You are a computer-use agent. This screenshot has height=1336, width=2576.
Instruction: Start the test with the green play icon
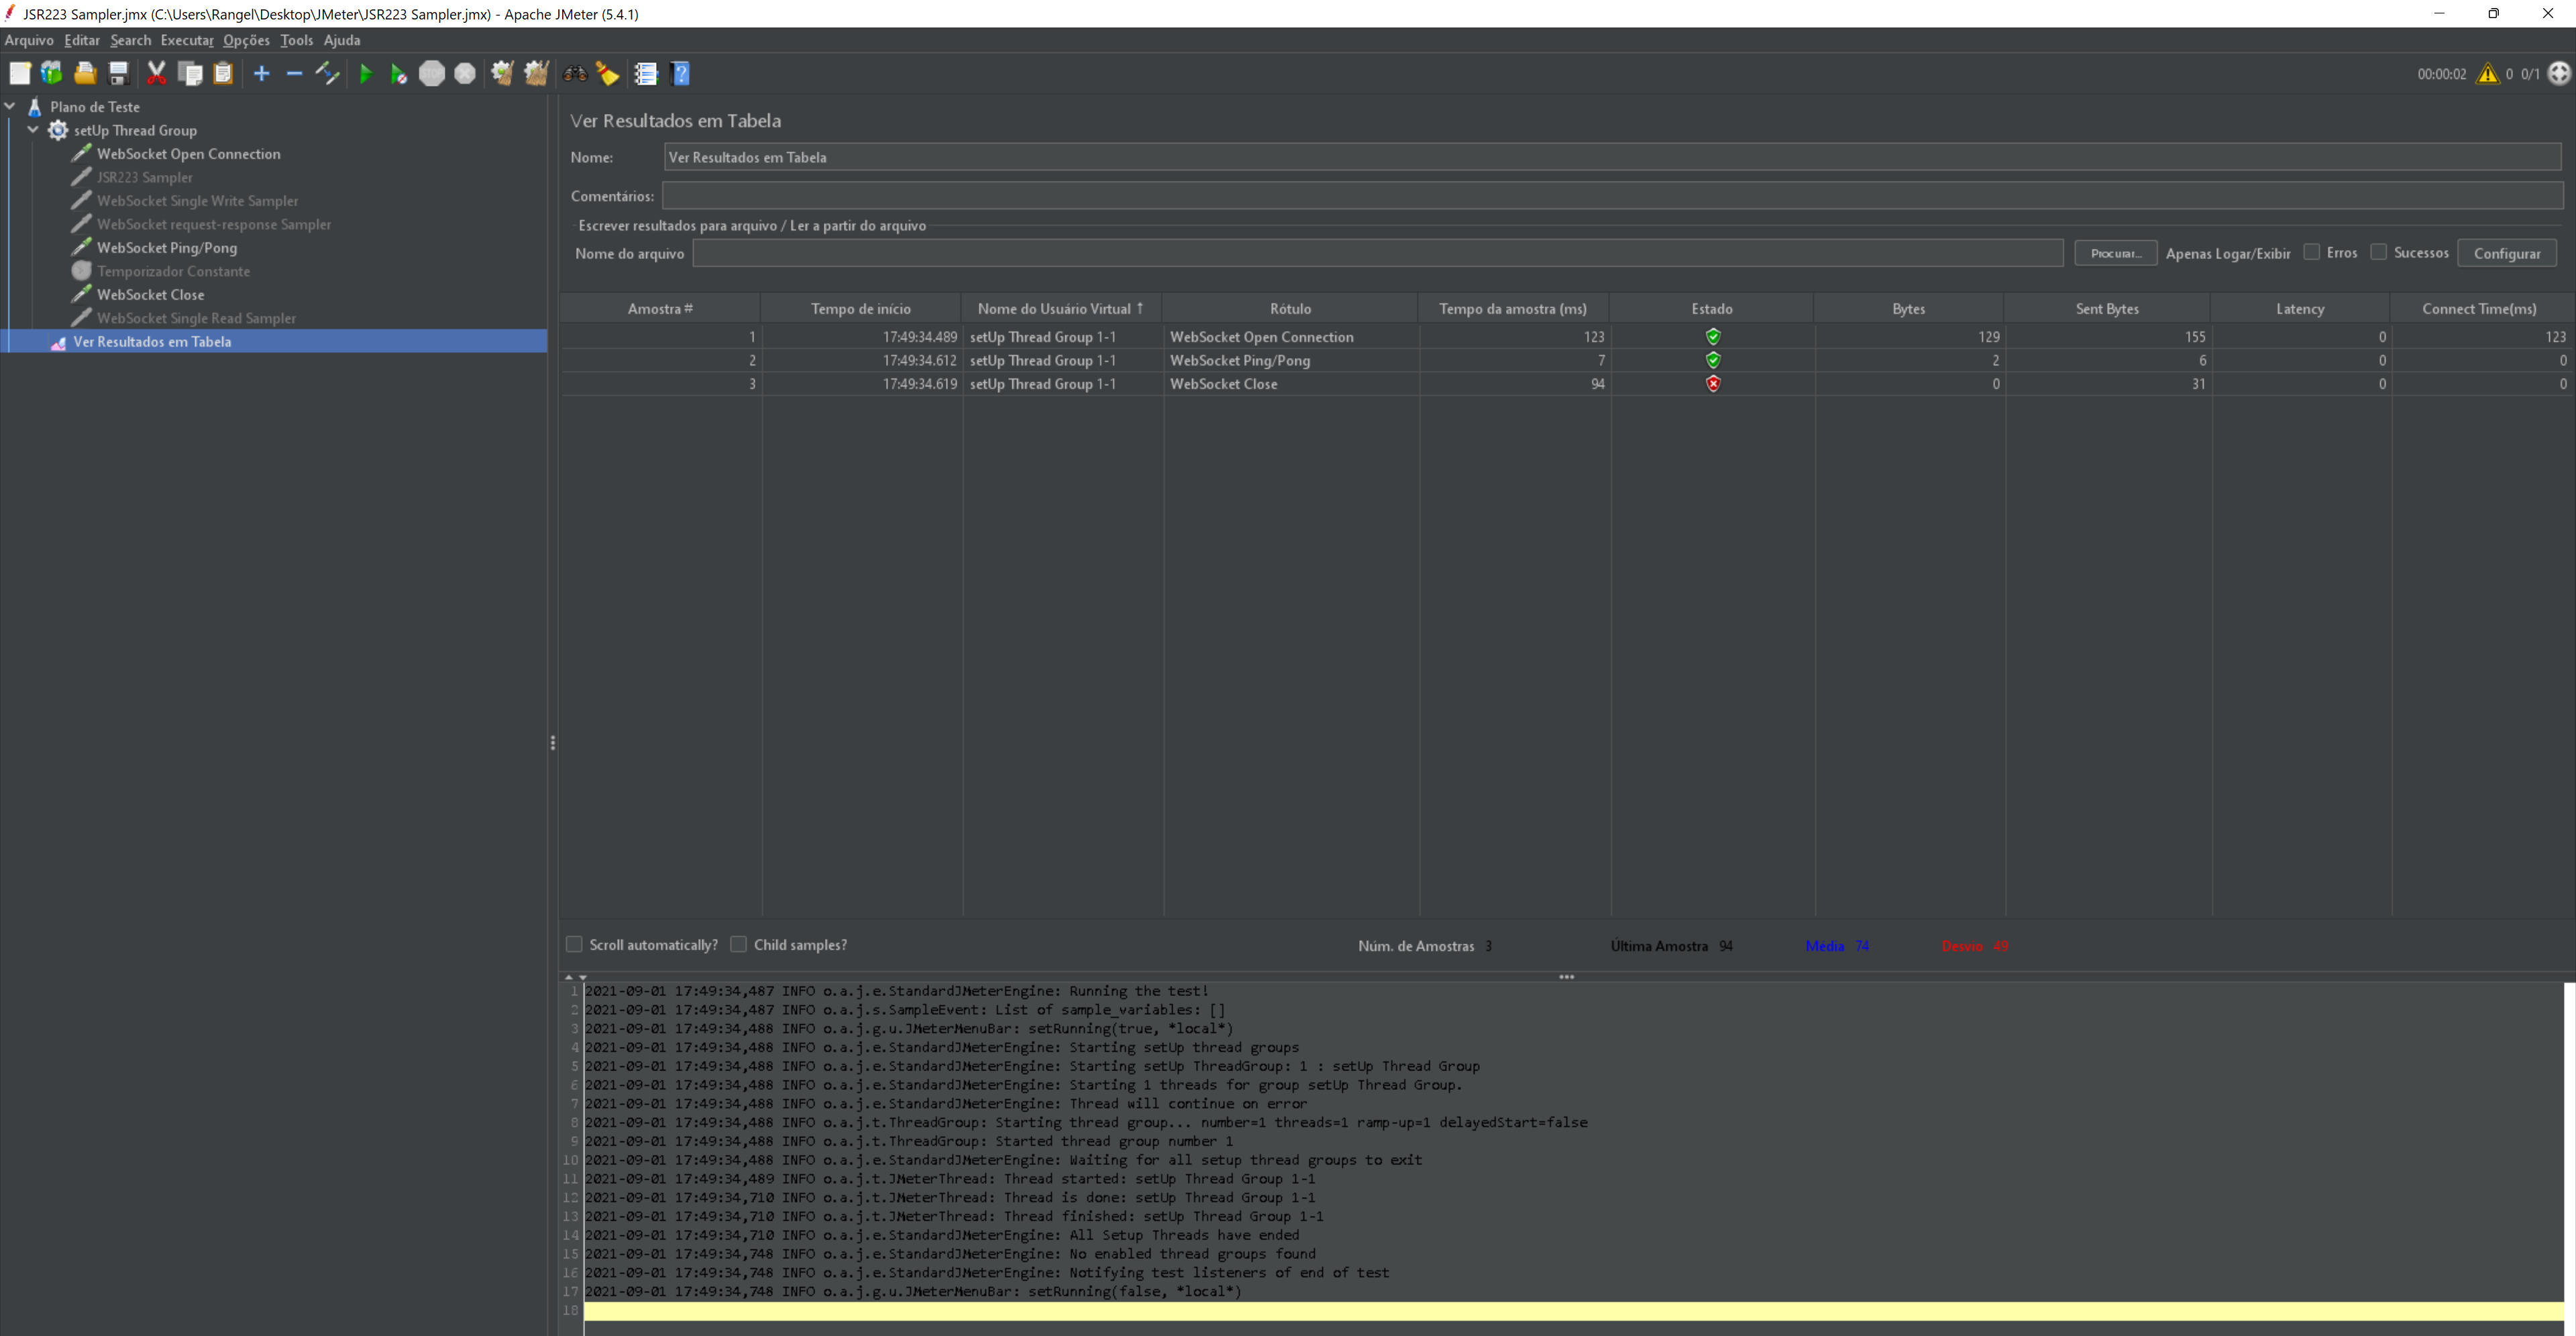point(366,73)
